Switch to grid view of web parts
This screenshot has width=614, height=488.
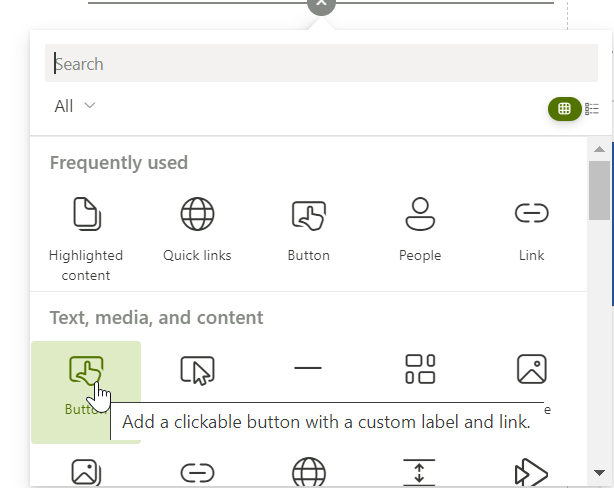564,108
